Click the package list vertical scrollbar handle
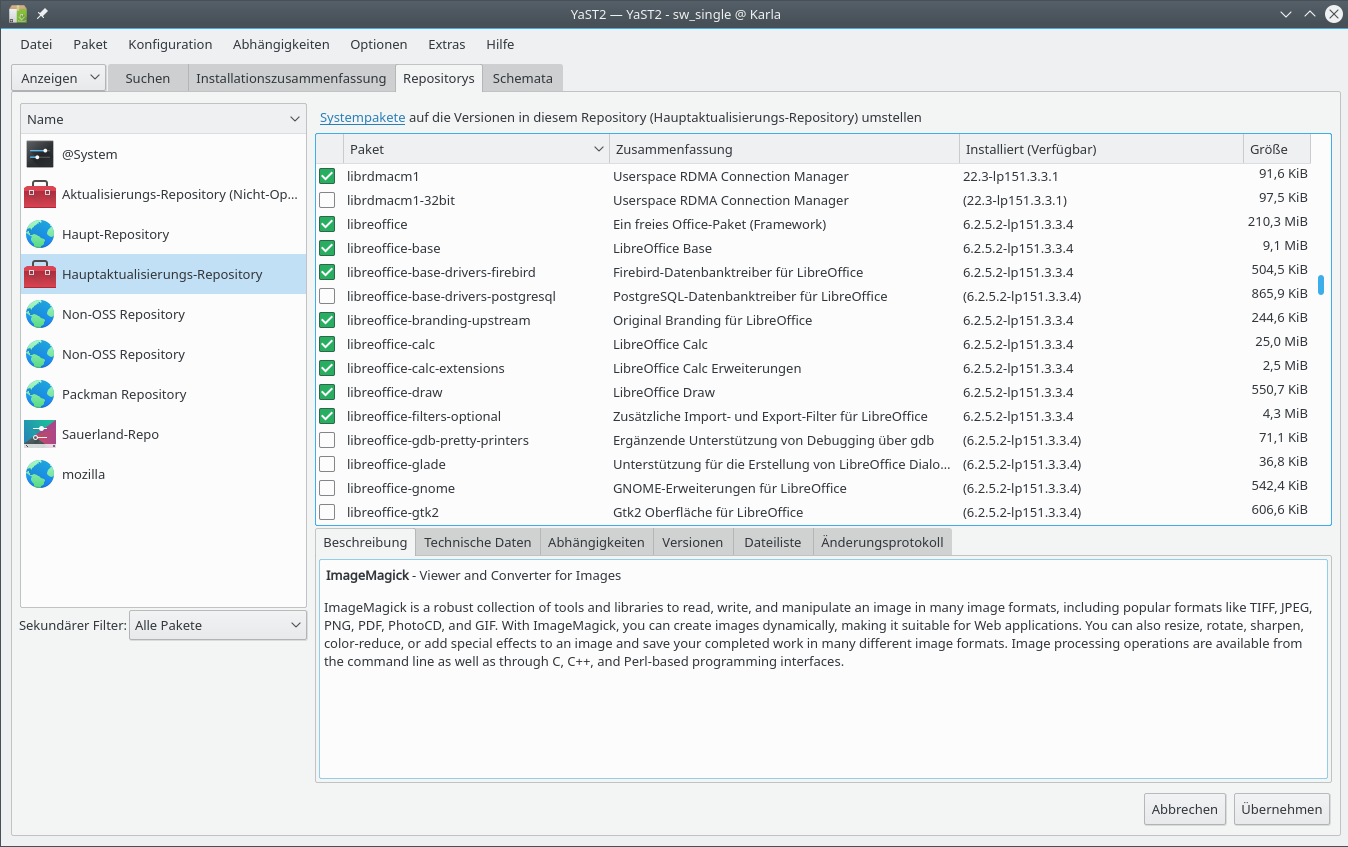1348x847 pixels. click(1321, 285)
